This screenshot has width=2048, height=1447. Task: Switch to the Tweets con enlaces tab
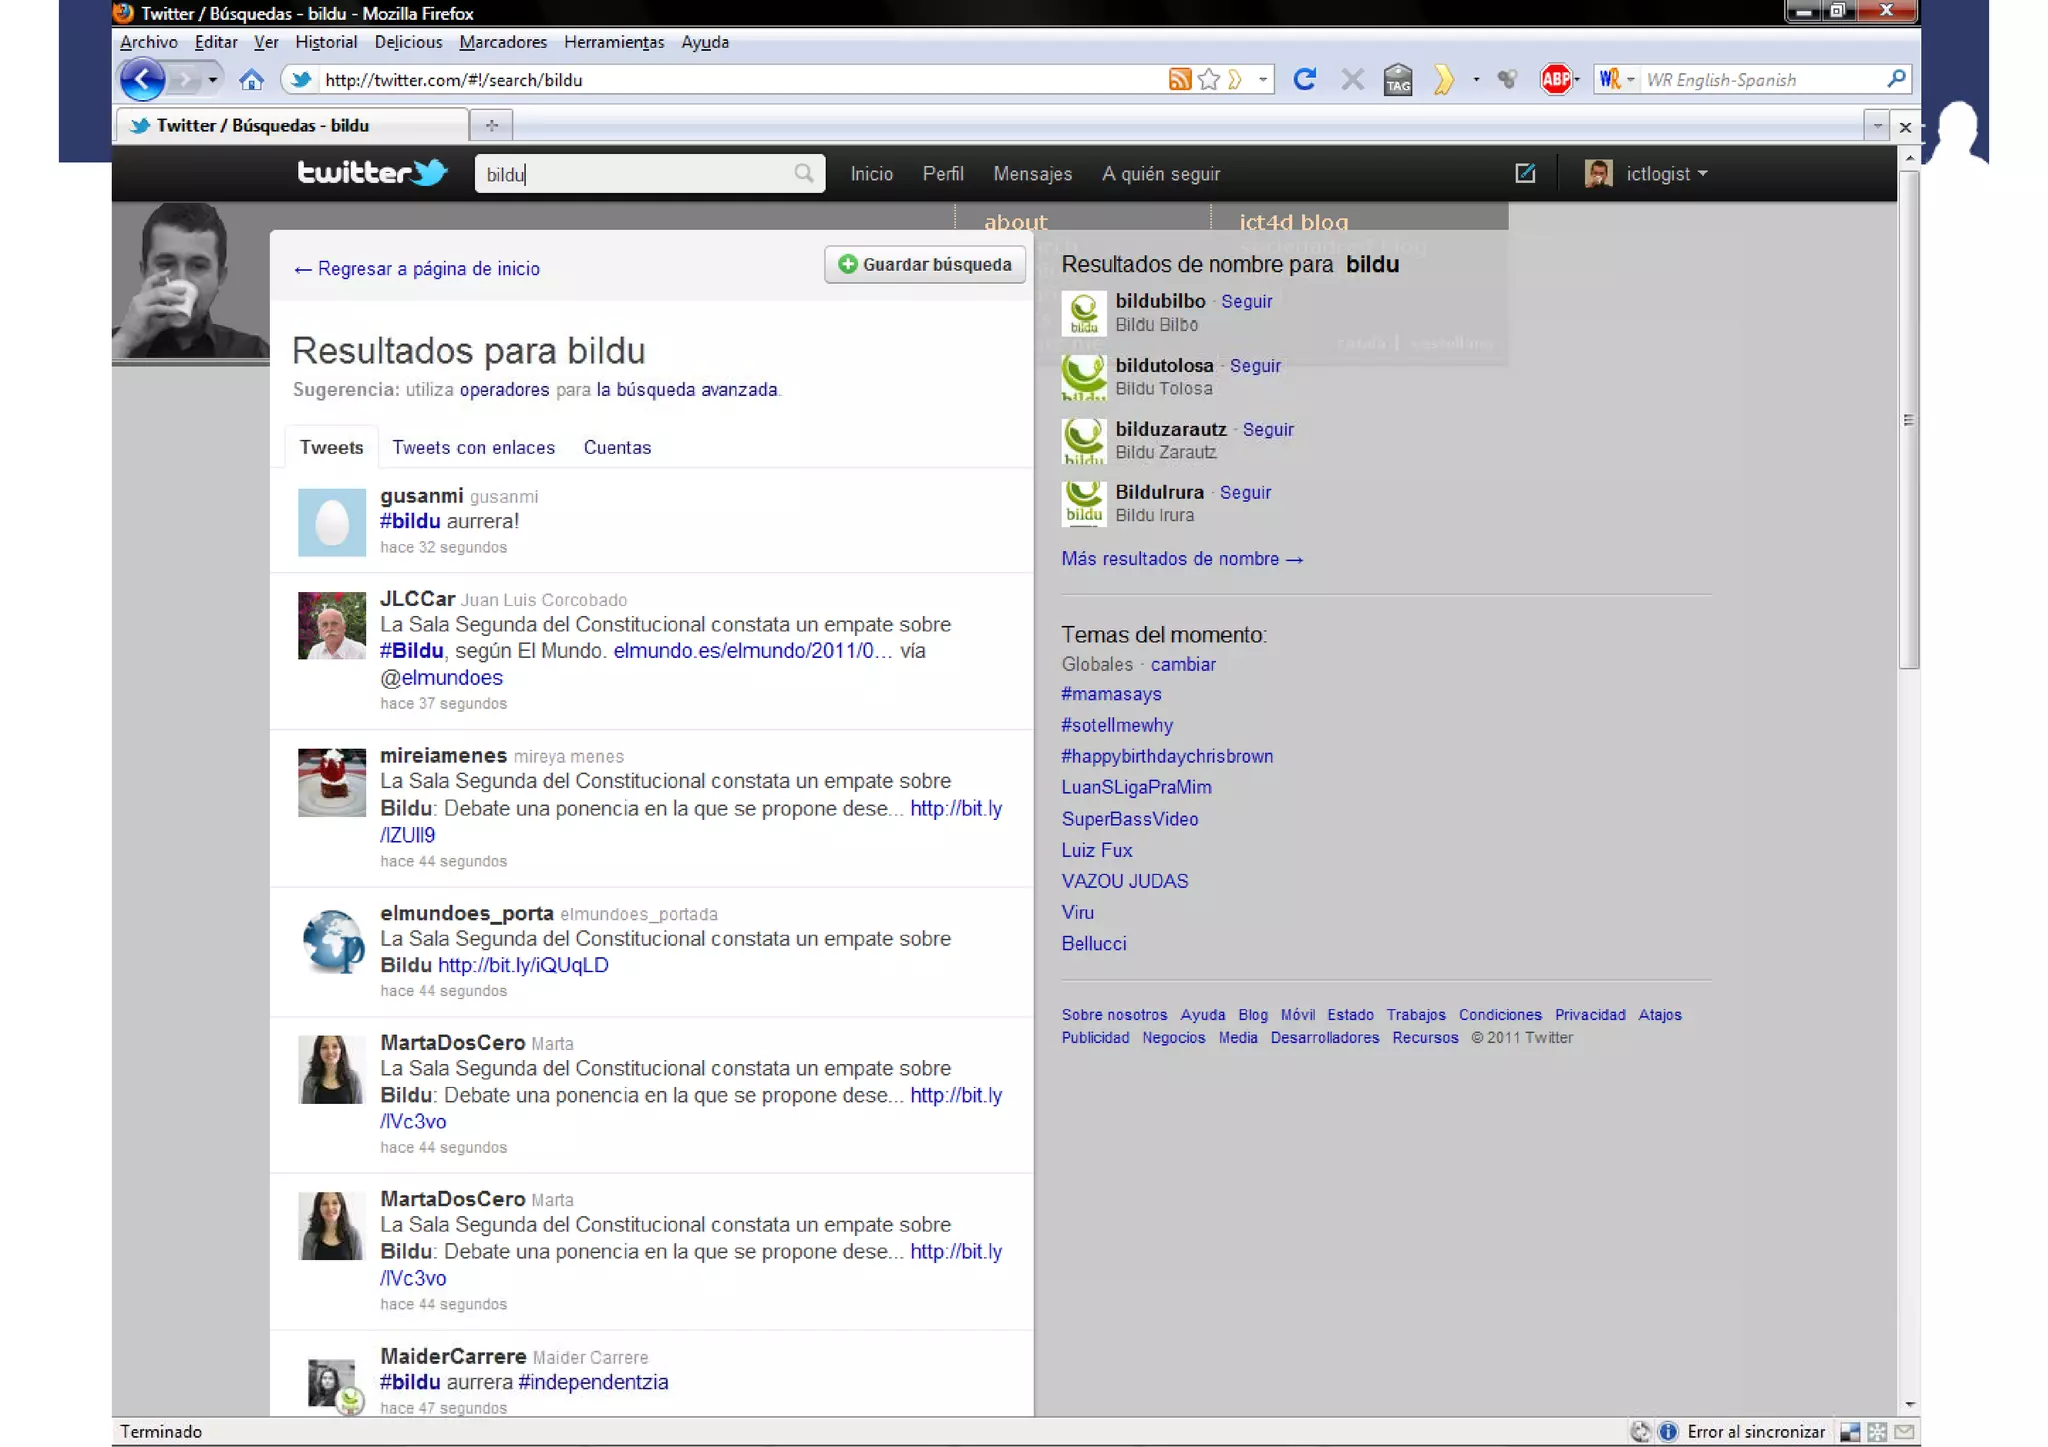[x=473, y=448]
